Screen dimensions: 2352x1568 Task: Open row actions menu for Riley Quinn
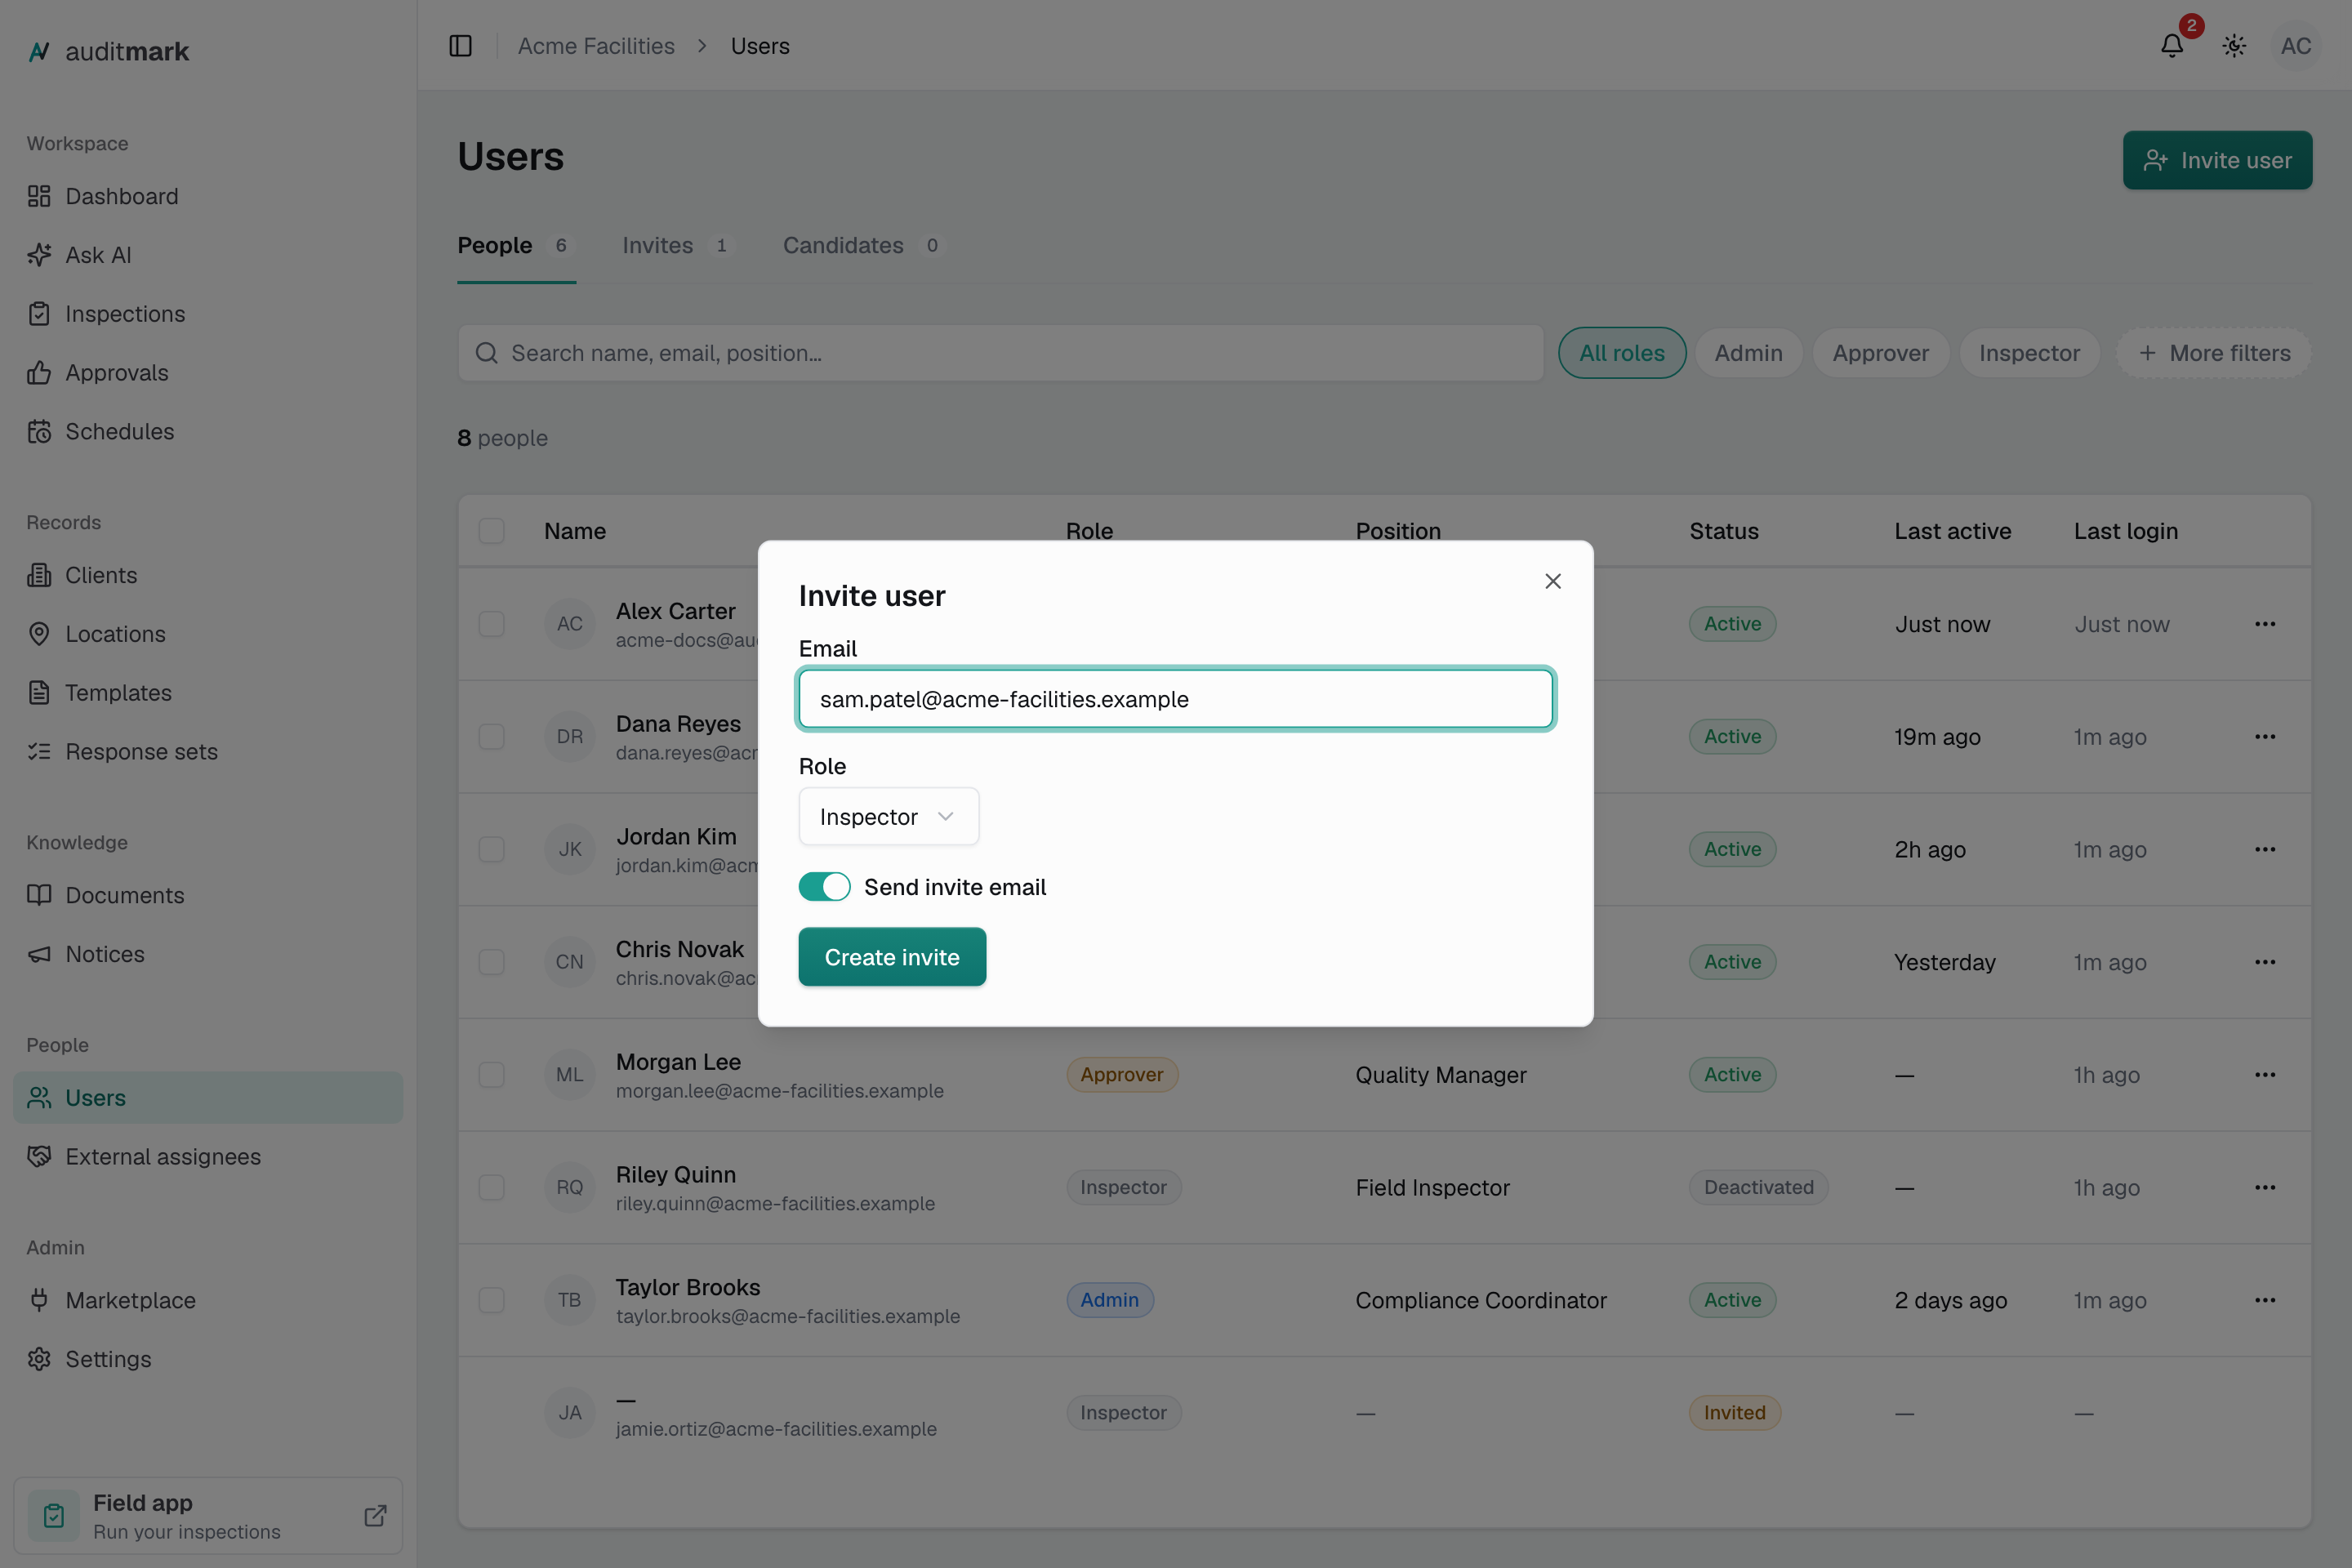pyautogui.click(x=2265, y=1188)
